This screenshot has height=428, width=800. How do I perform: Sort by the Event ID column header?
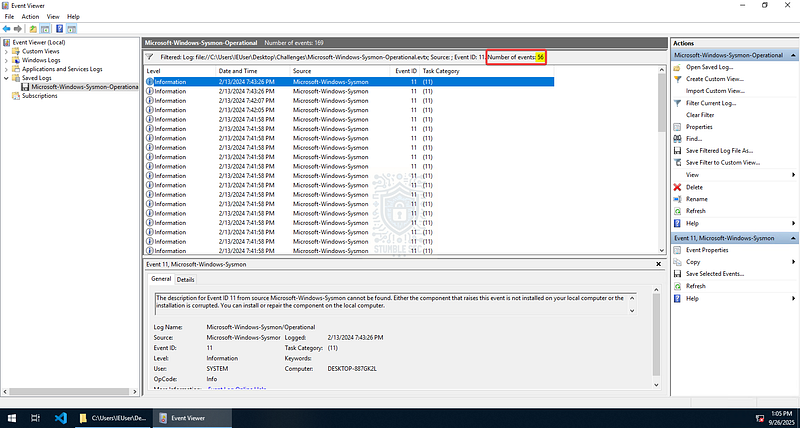(405, 71)
